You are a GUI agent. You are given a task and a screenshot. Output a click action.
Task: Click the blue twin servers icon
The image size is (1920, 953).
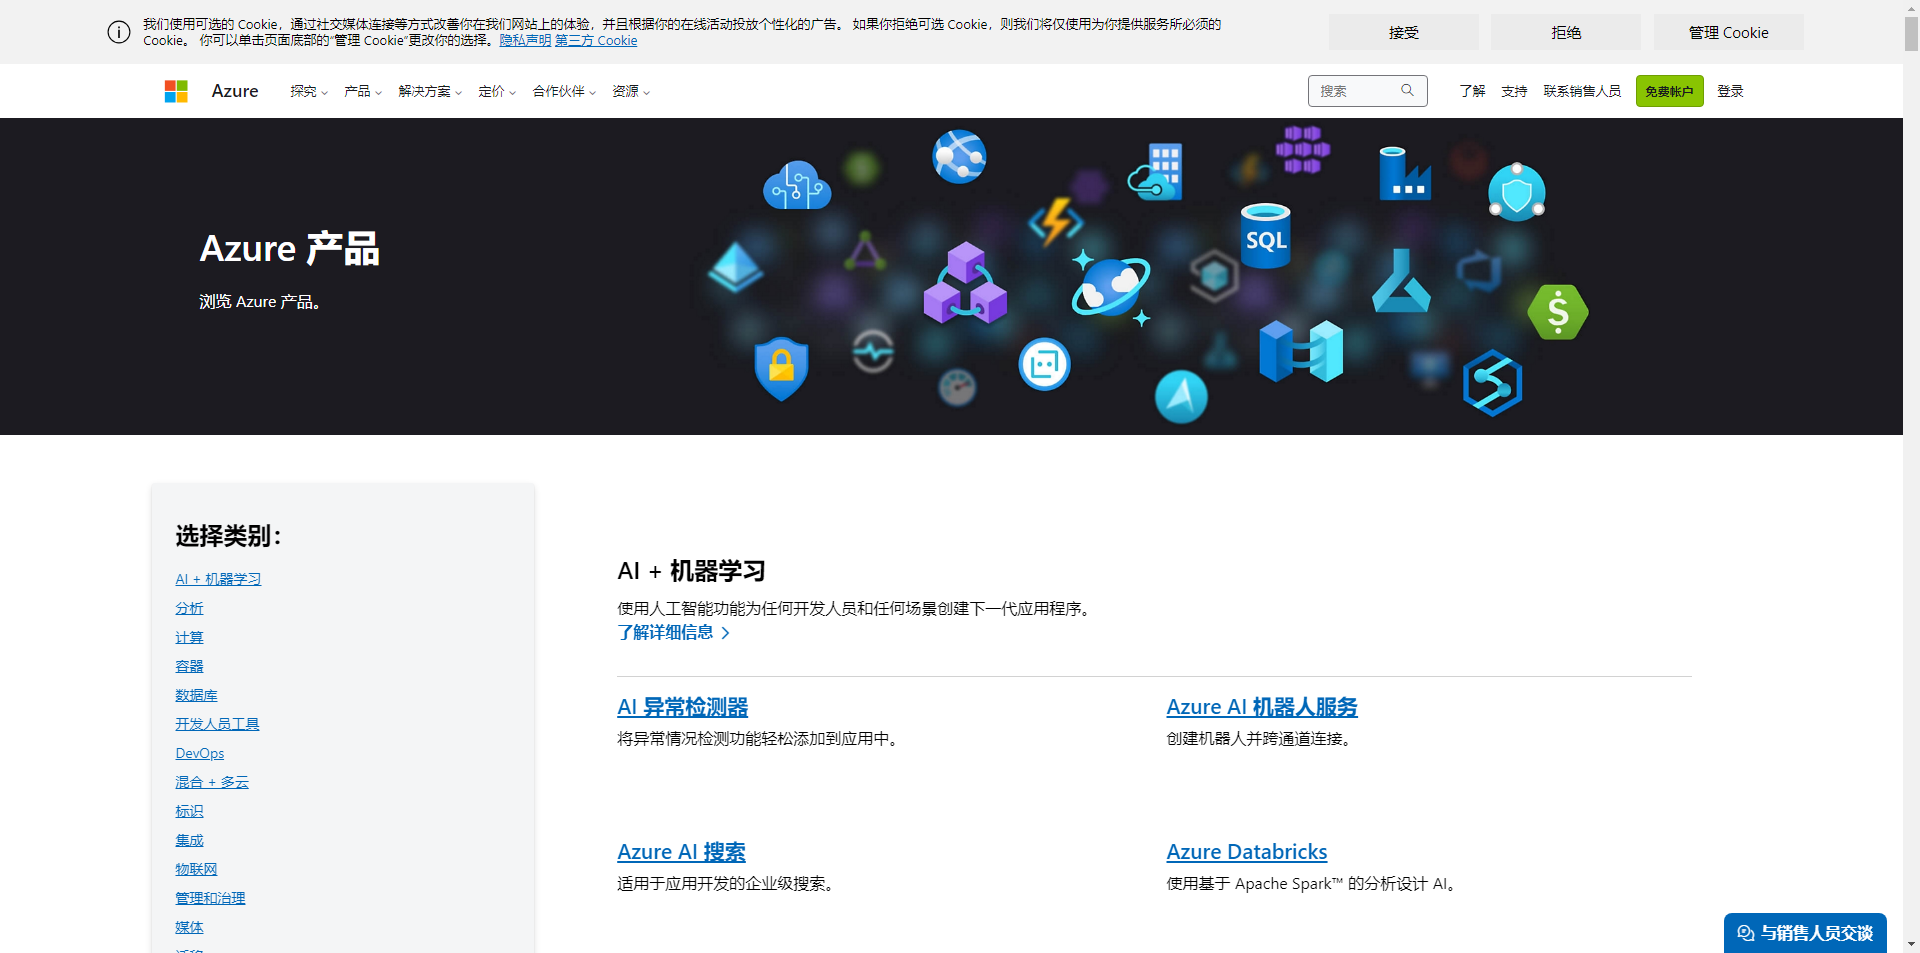(1301, 351)
